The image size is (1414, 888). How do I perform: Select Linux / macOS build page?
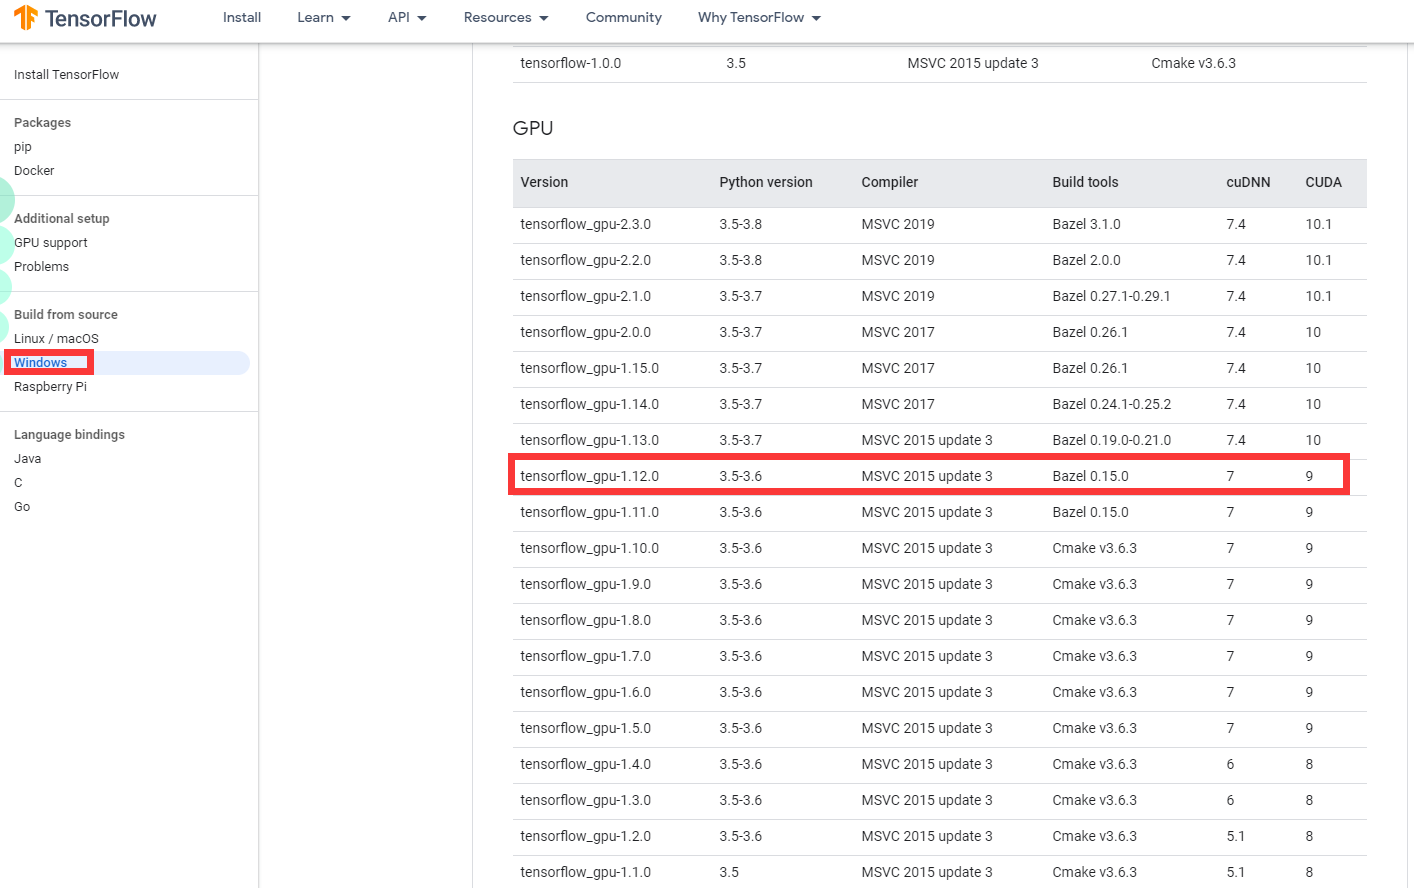coord(56,339)
